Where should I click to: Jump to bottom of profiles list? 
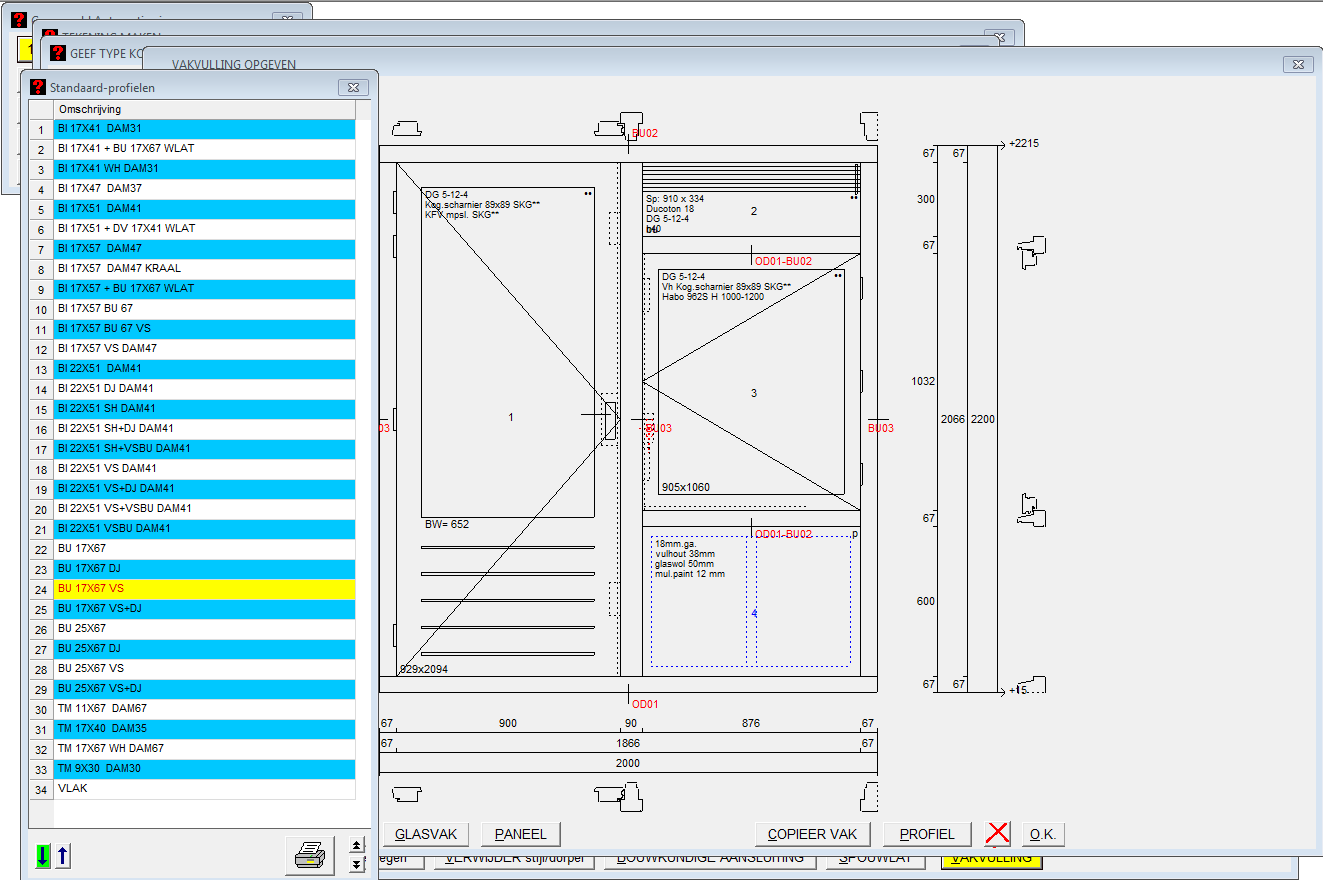[357, 864]
